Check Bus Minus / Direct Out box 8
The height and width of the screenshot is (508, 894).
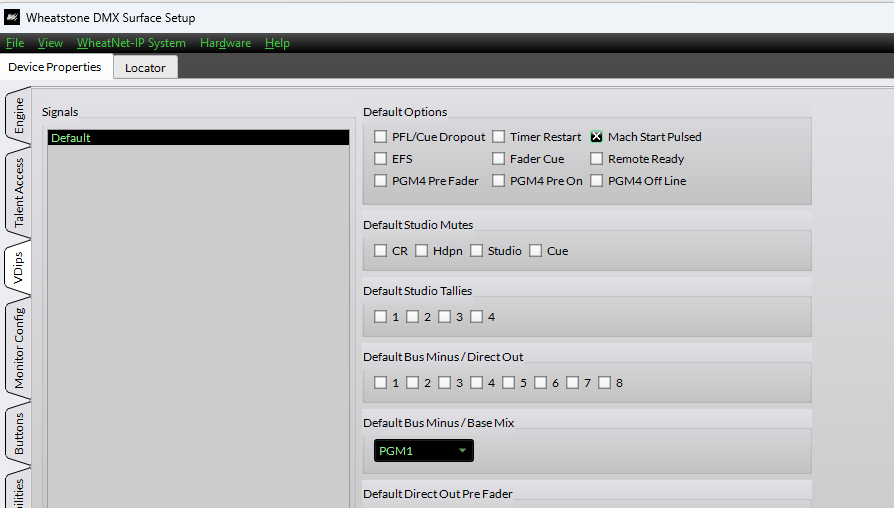point(604,383)
